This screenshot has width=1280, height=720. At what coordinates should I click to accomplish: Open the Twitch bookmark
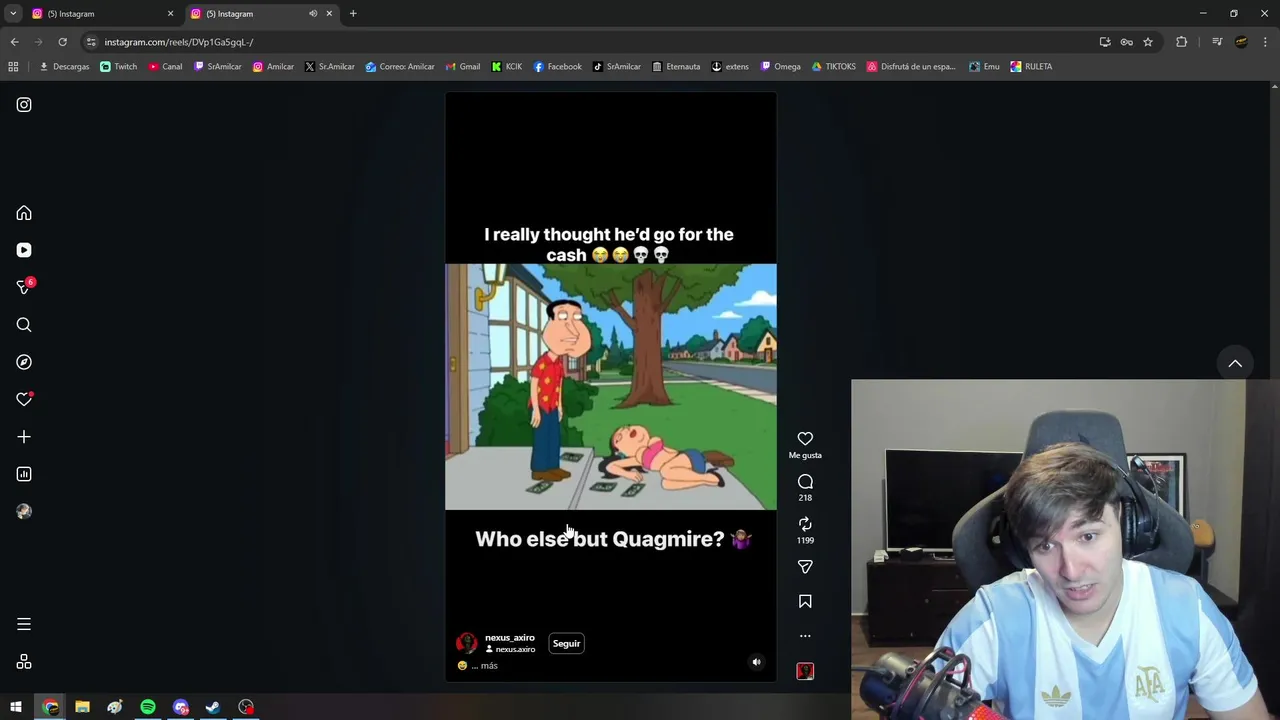[x=119, y=67]
